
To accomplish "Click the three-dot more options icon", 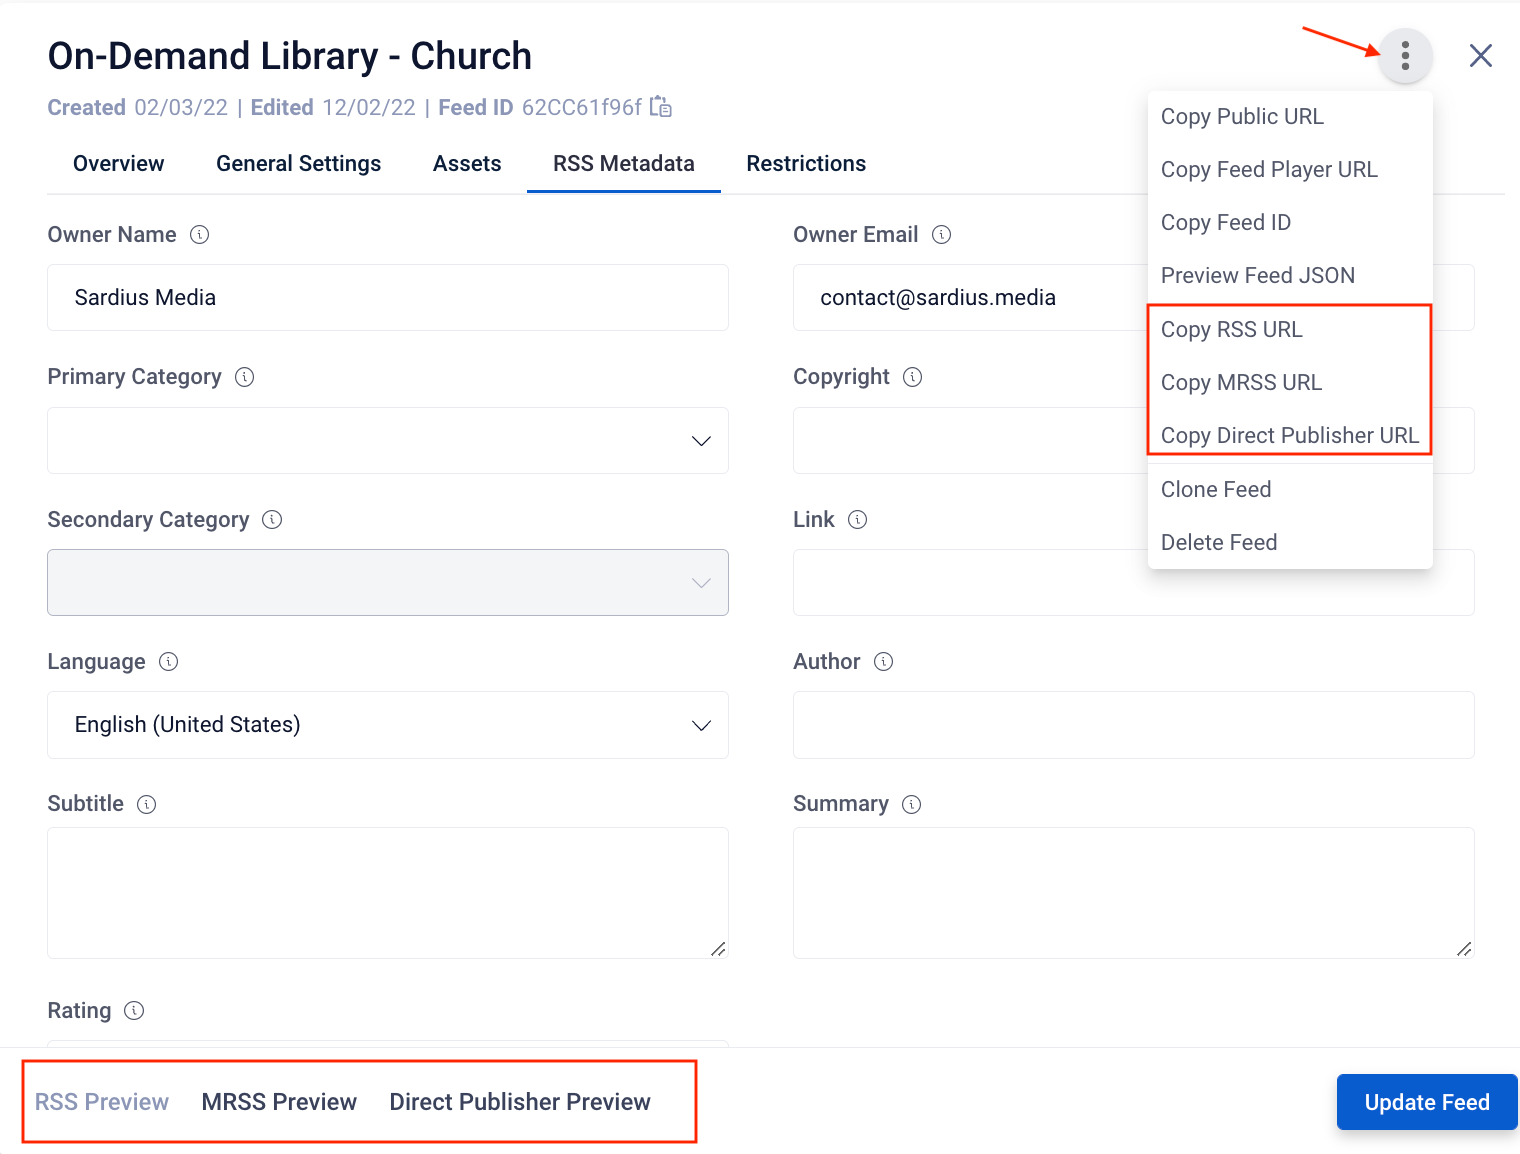I will [x=1405, y=56].
